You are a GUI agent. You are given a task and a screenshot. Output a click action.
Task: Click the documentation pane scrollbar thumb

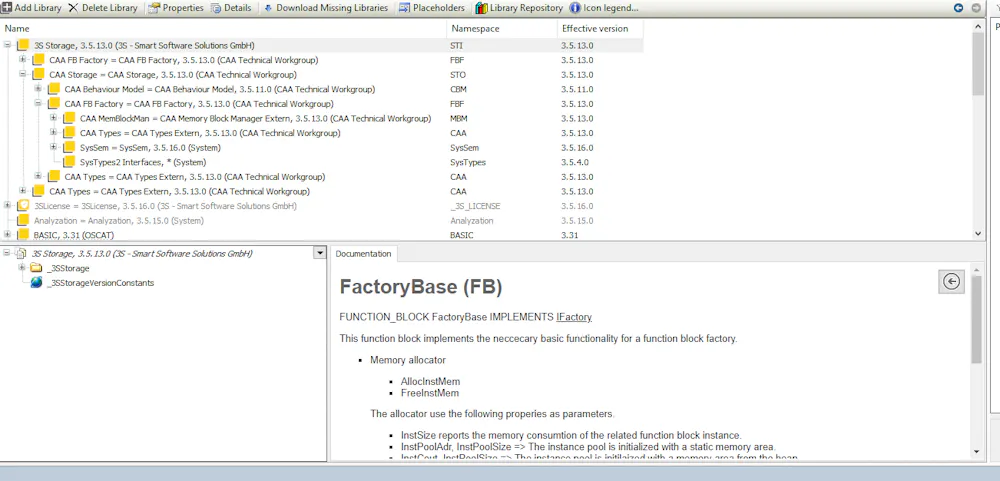(x=976, y=319)
